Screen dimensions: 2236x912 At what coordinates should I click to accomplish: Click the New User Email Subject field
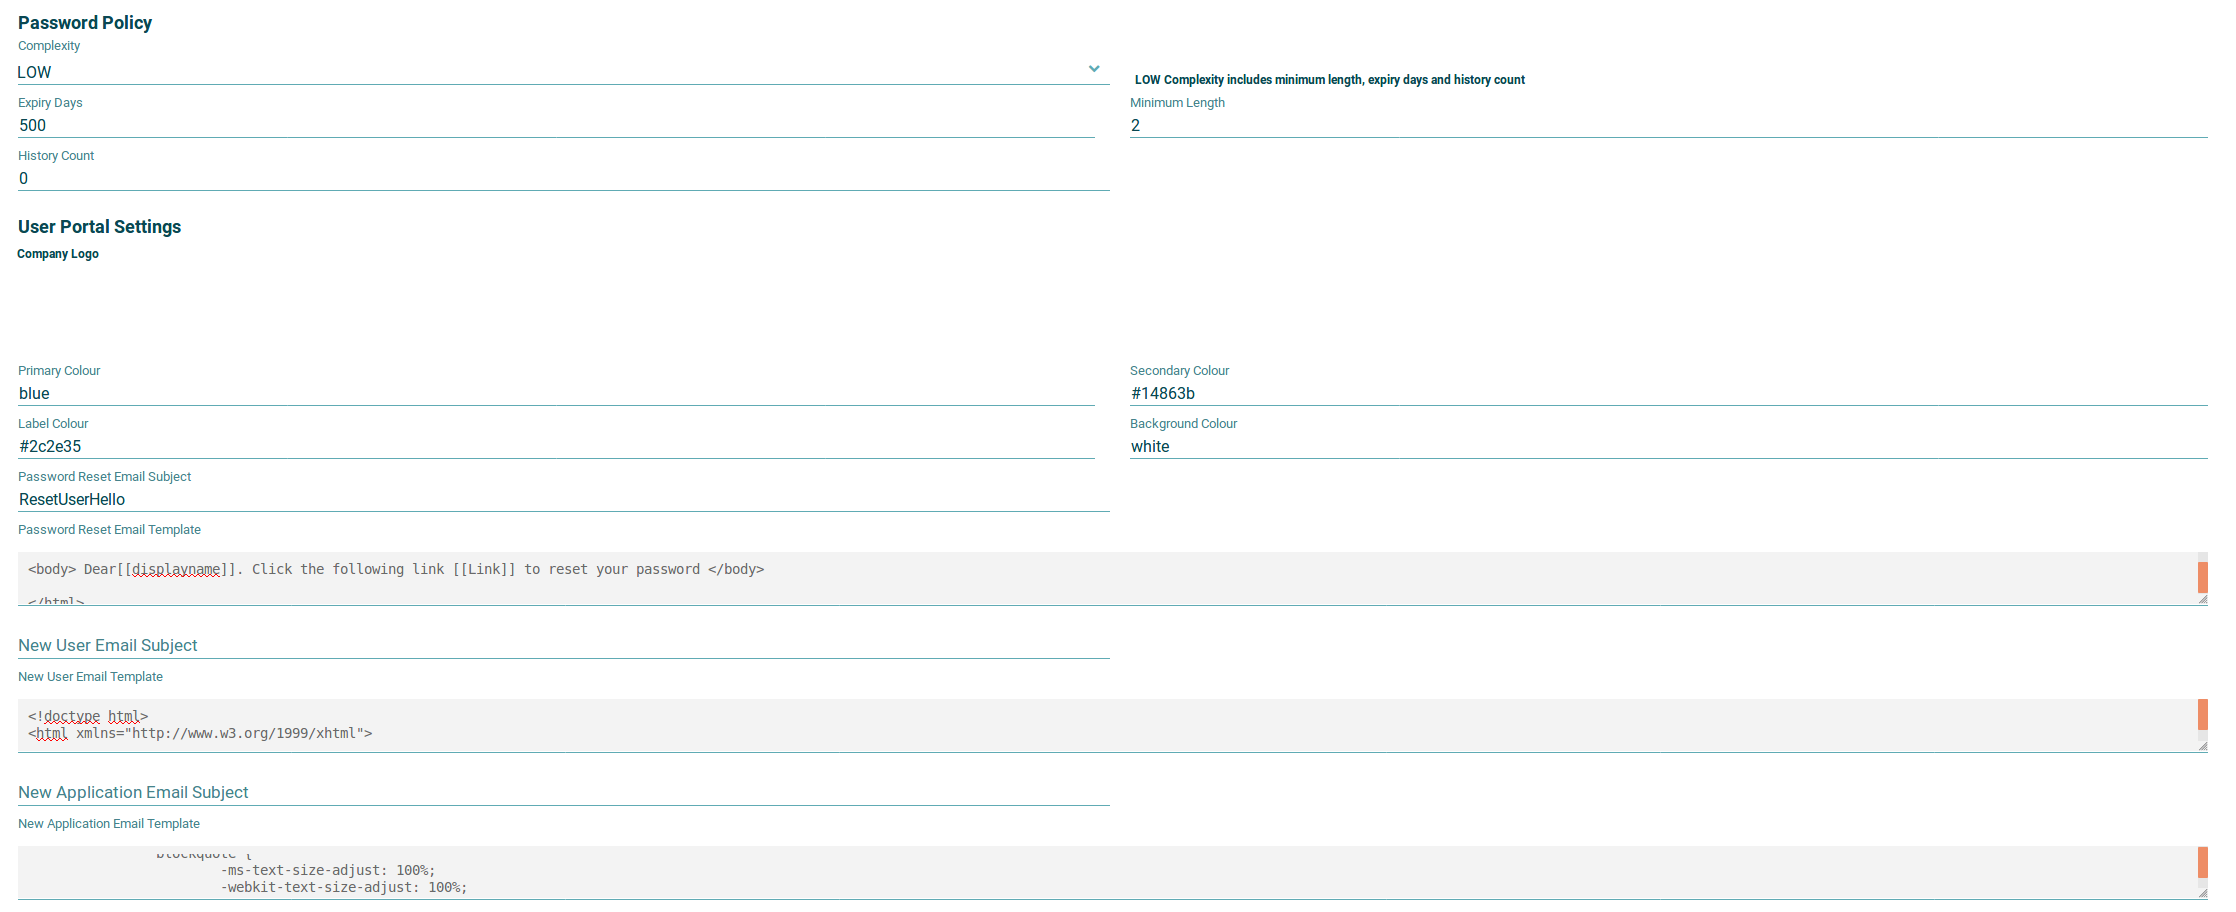pos(563,645)
